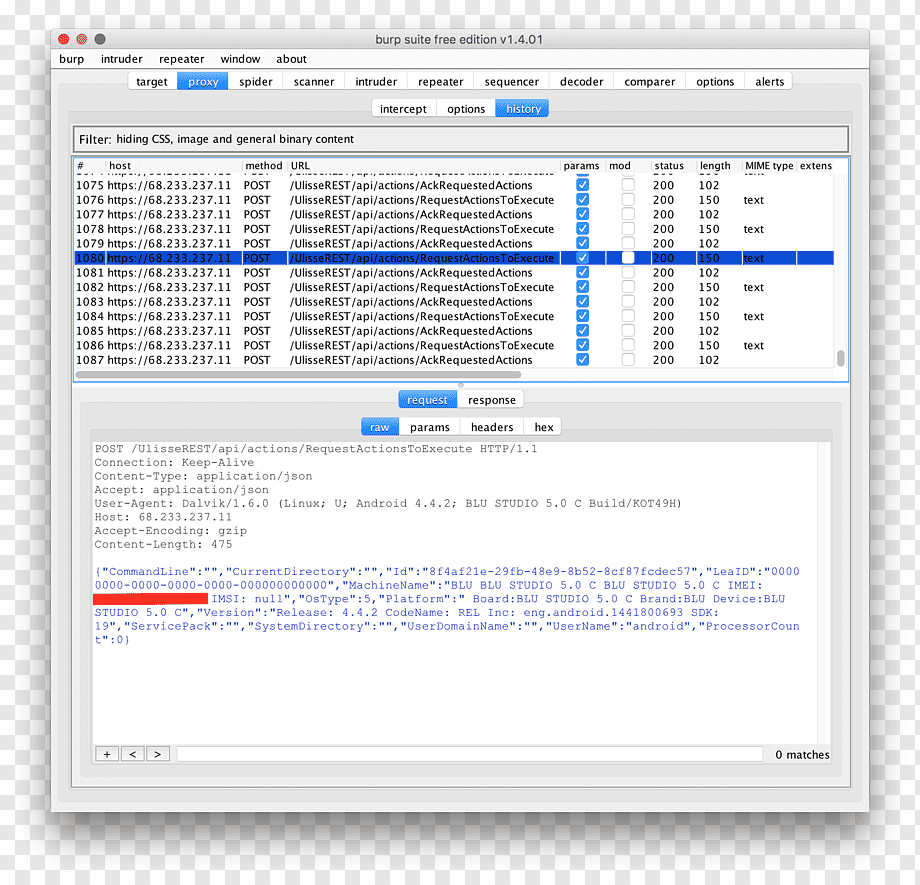Toggle mod checkbox of request 1086

click(628, 345)
